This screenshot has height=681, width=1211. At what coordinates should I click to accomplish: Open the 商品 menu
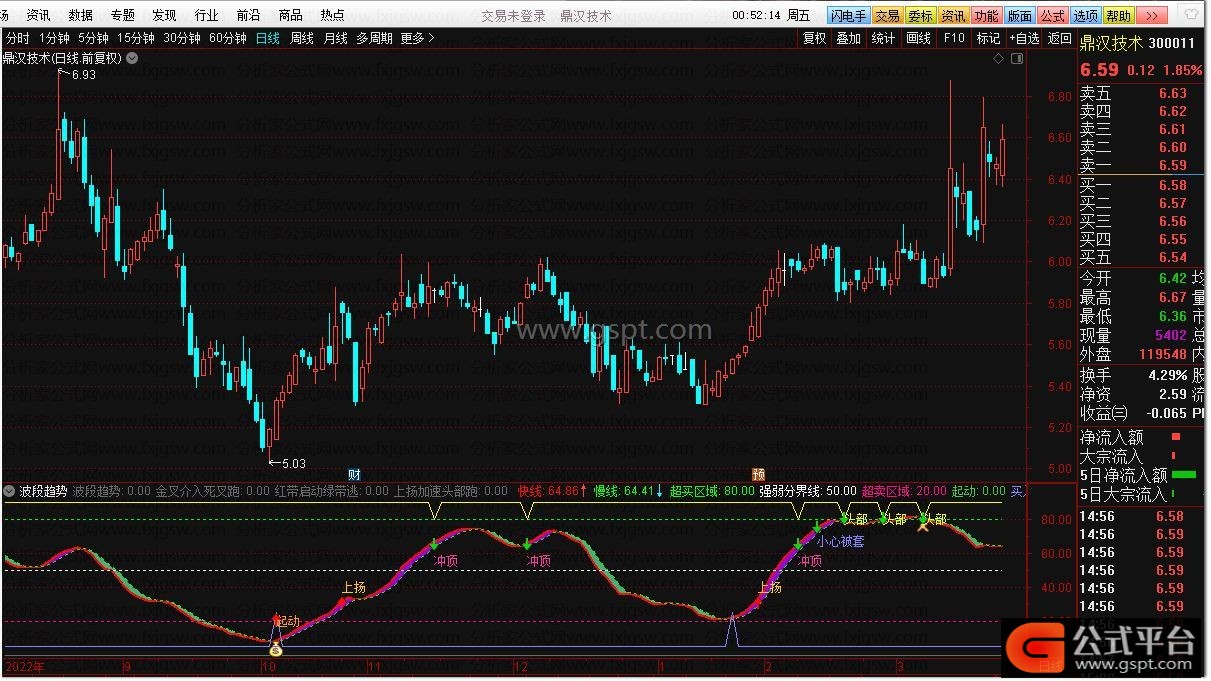click(291, 15)
